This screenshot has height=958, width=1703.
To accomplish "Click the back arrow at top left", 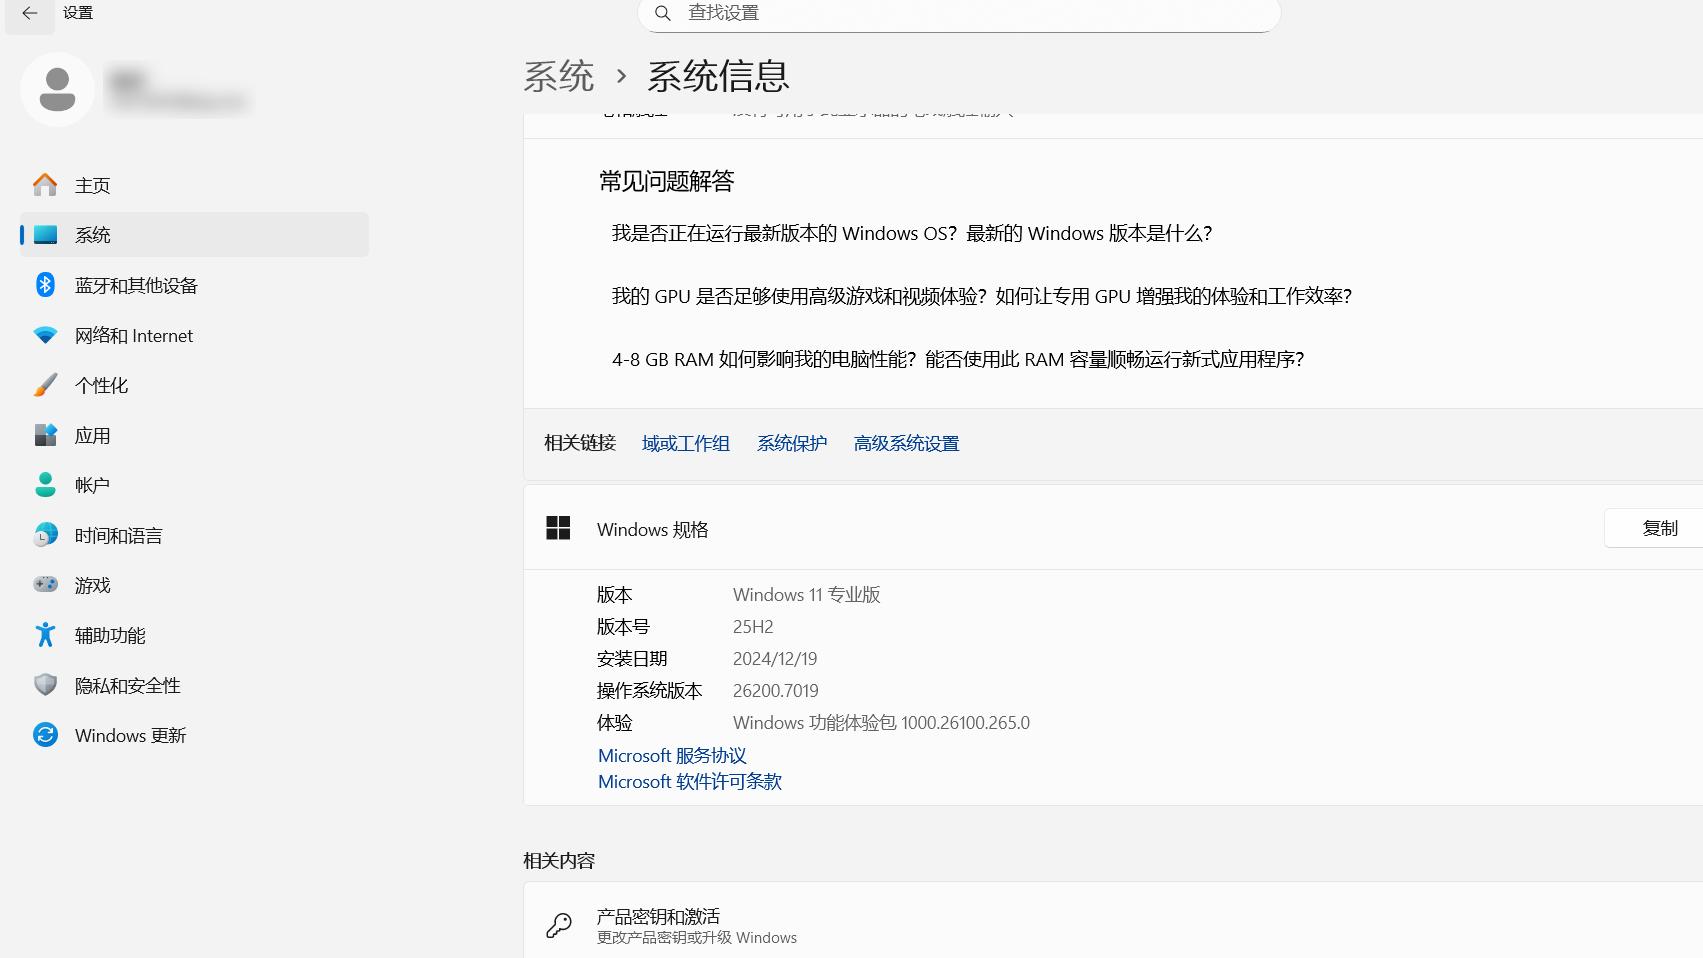I will 29,15.
